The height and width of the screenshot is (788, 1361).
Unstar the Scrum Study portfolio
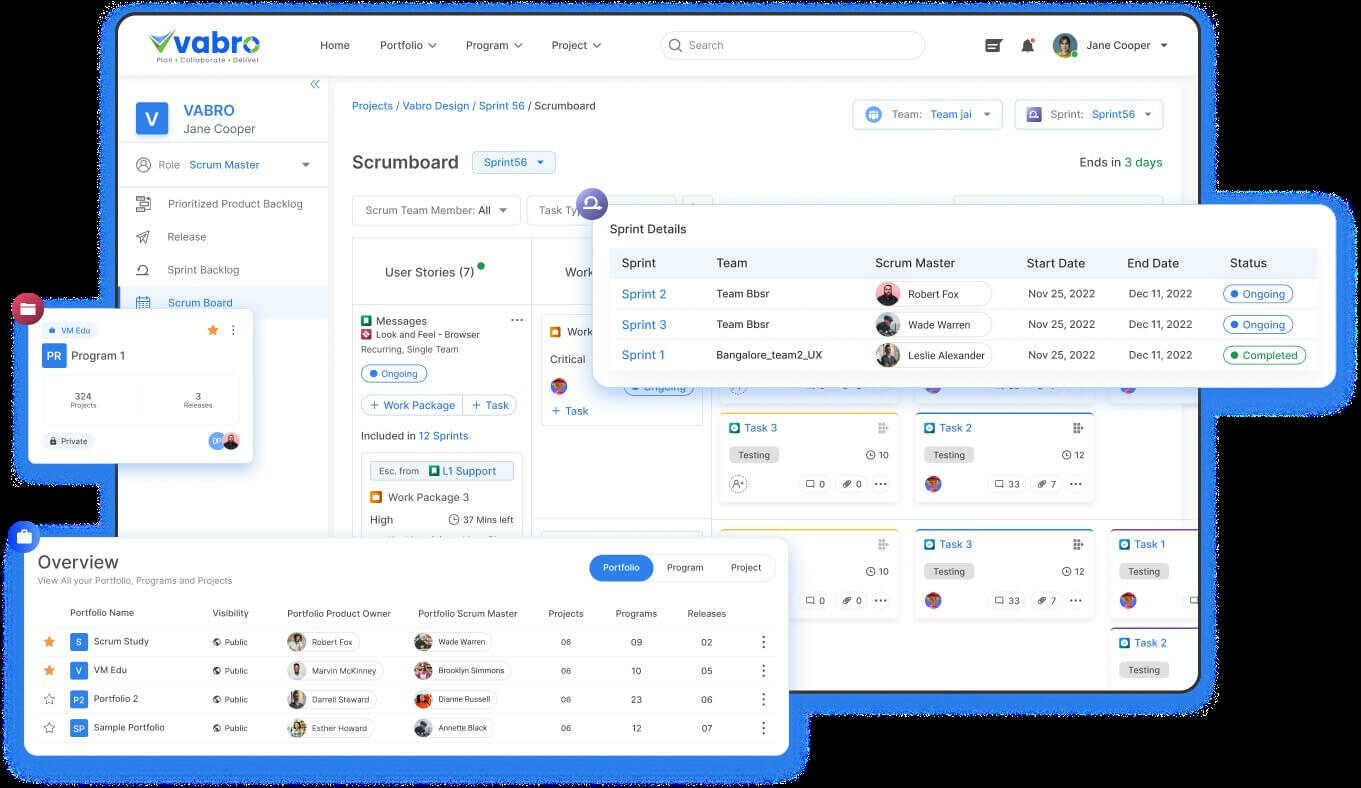(x=49, y=641)
